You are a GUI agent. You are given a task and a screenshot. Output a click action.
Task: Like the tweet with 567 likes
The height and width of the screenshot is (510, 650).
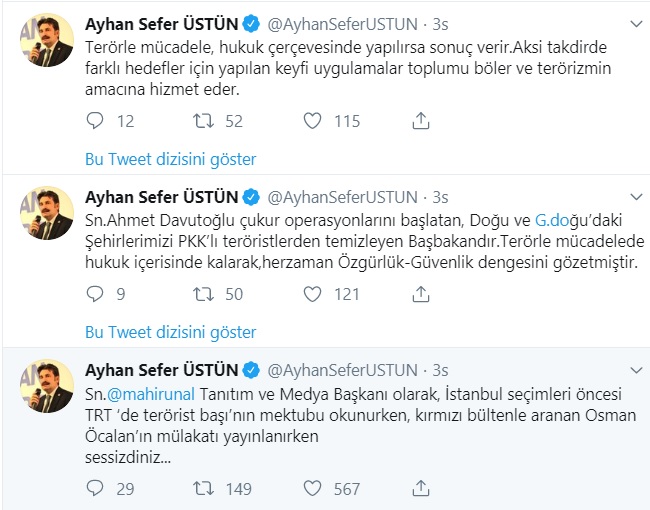(x=312, y=488)
